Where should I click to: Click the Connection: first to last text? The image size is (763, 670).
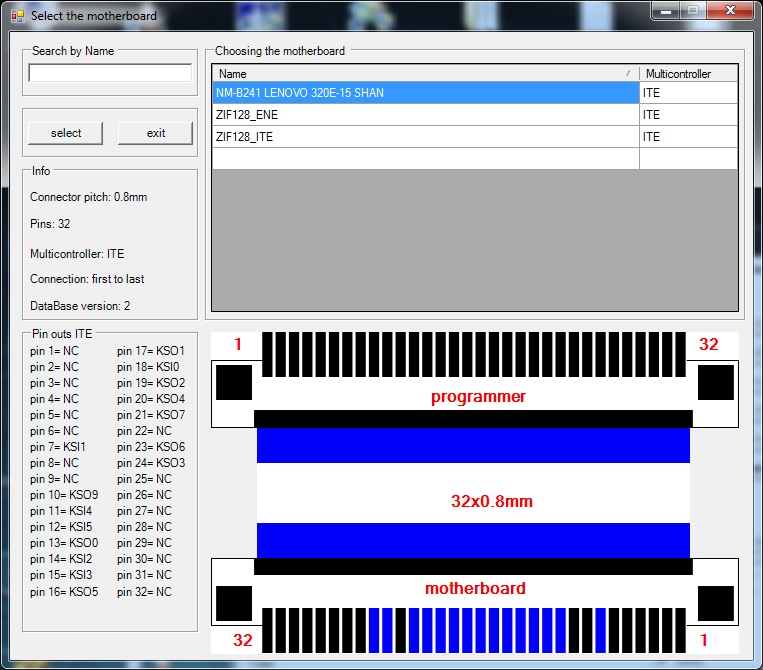point(87,279)
